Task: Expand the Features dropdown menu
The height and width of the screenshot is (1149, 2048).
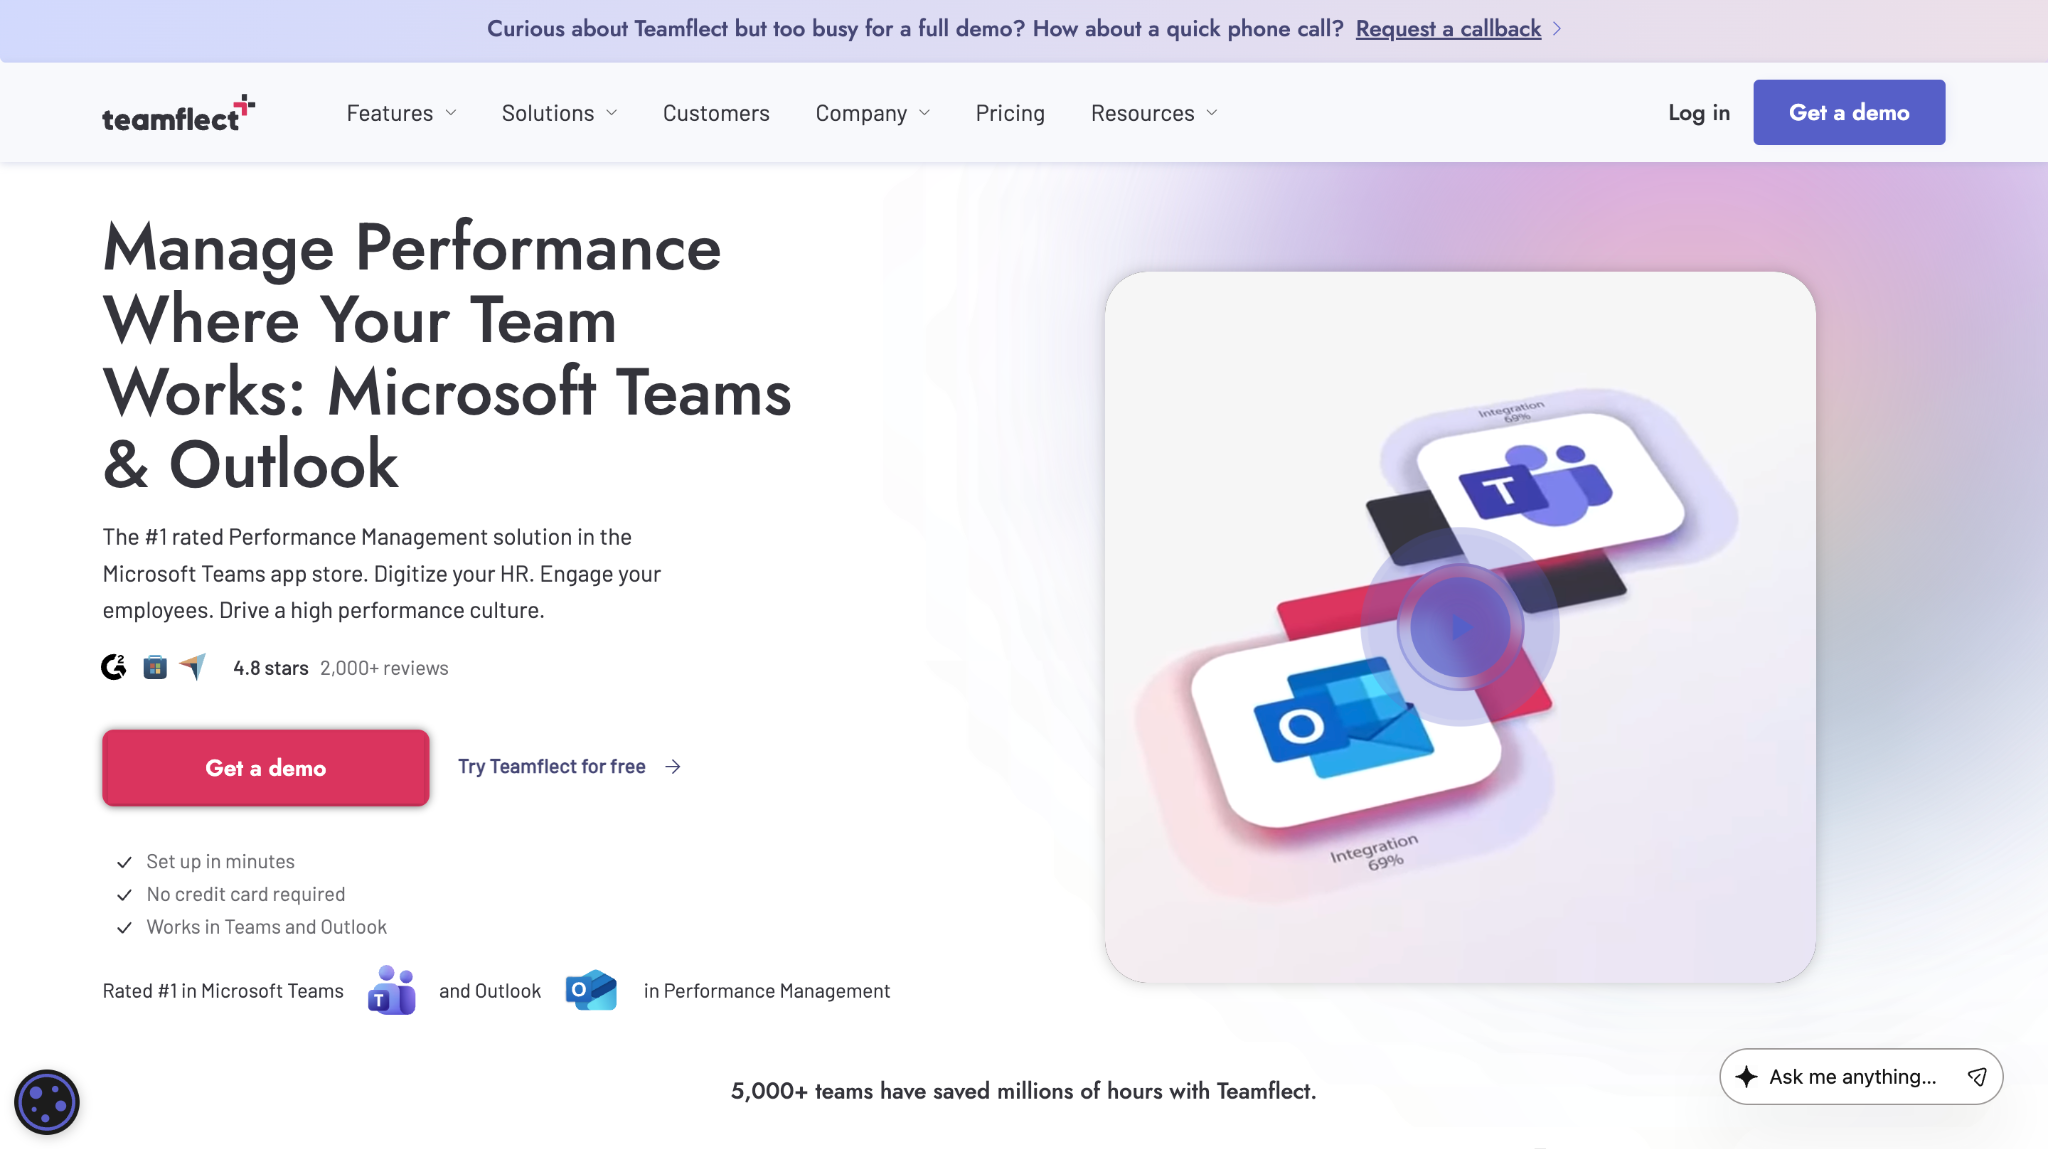Action: click(400, 112)
